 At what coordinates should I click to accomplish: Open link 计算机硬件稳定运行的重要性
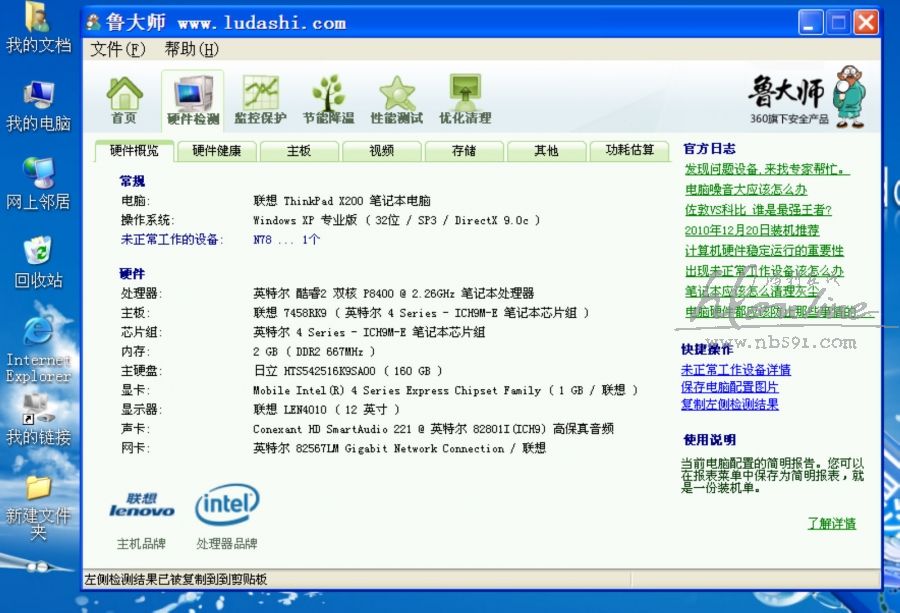click(764, 251)
